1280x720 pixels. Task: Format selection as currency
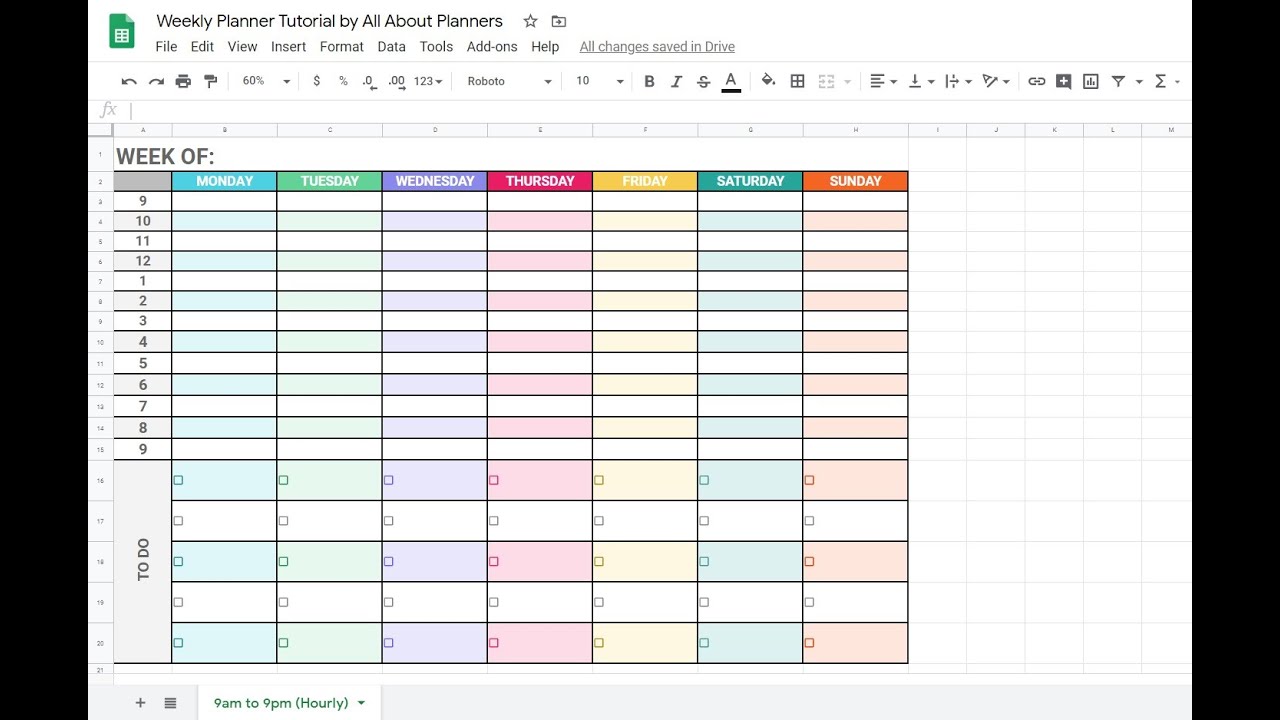pos(317,81)
